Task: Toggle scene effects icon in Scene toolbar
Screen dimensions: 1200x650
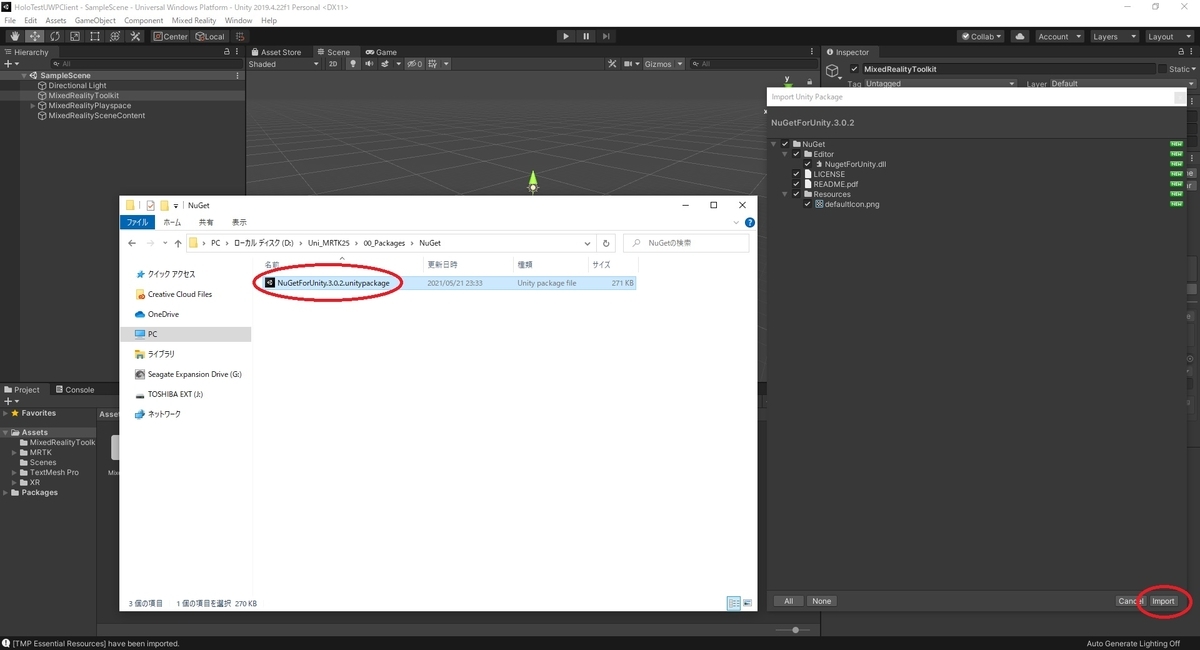Action: (387, 64)
